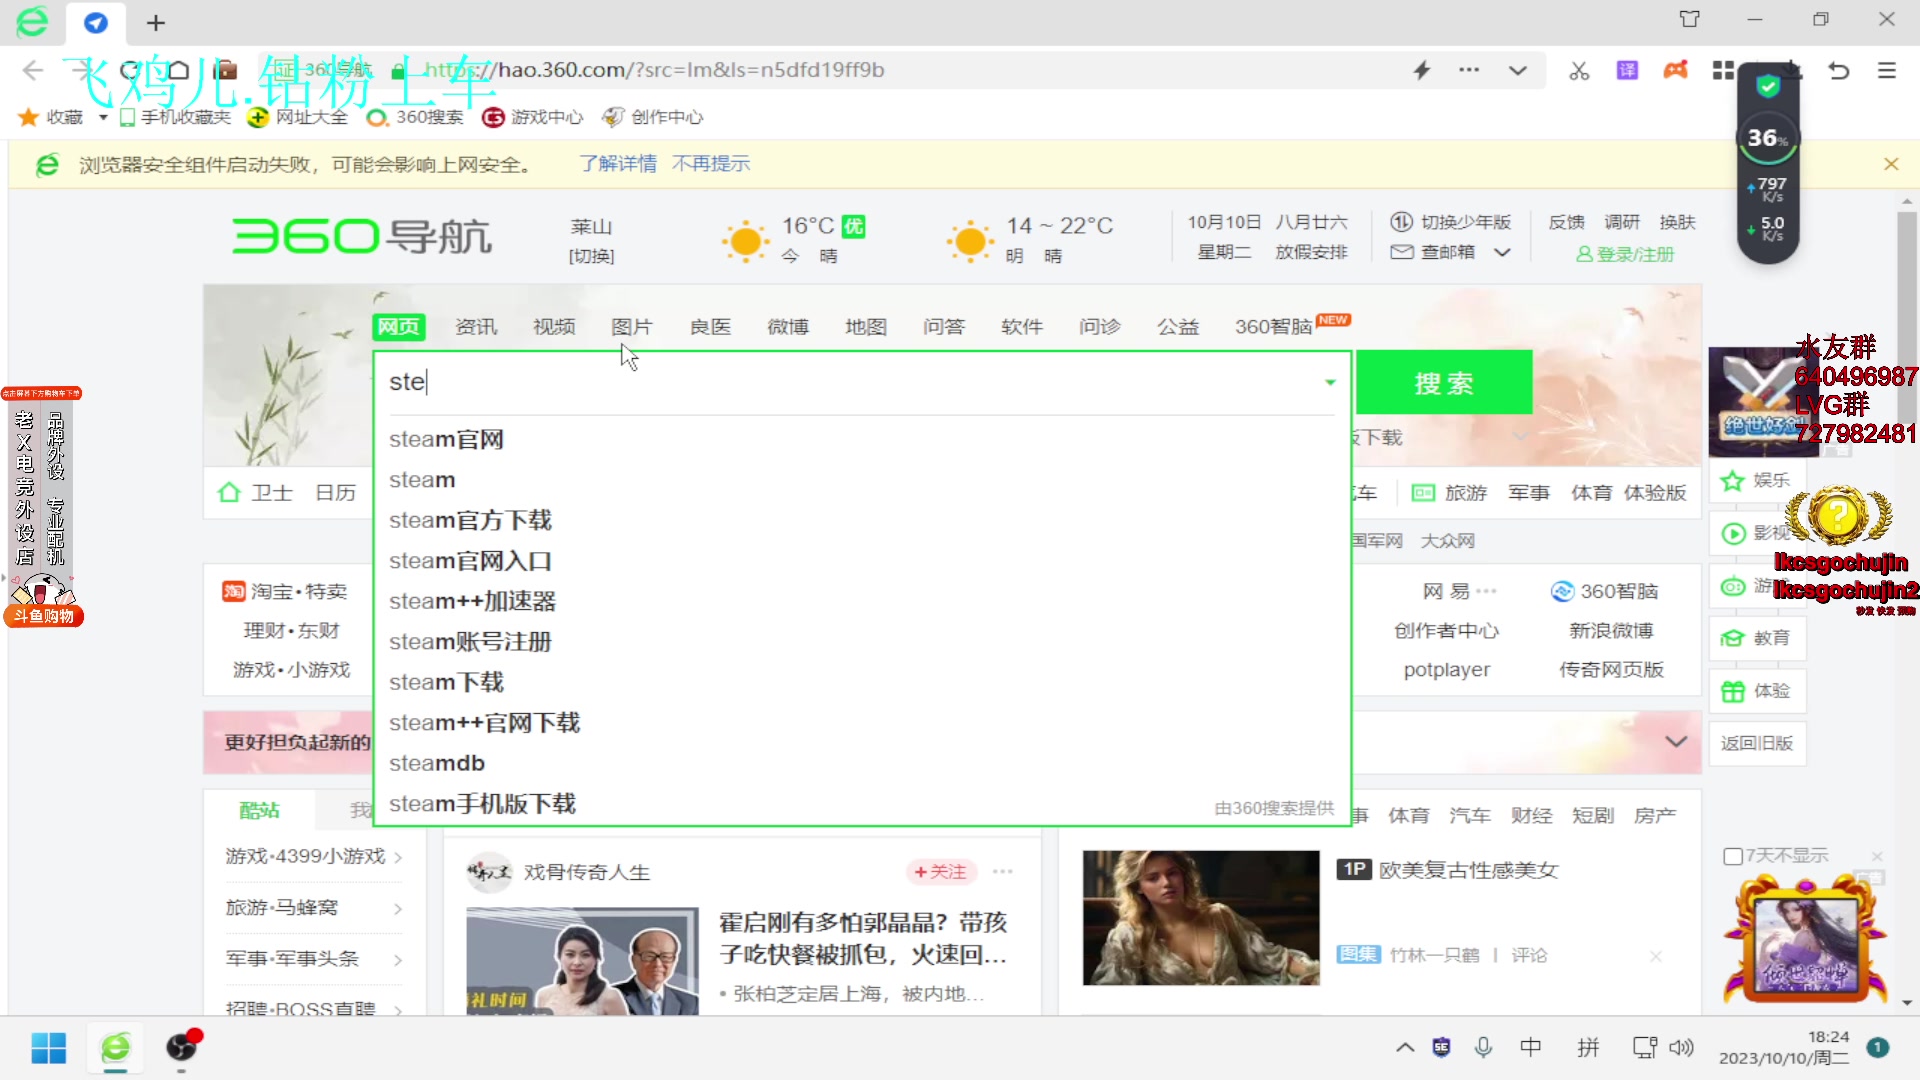Viewport: 1920px width, 1080px height.
Task: Choose suggestion steam账号注册
Action: click(x=470, y=642)
